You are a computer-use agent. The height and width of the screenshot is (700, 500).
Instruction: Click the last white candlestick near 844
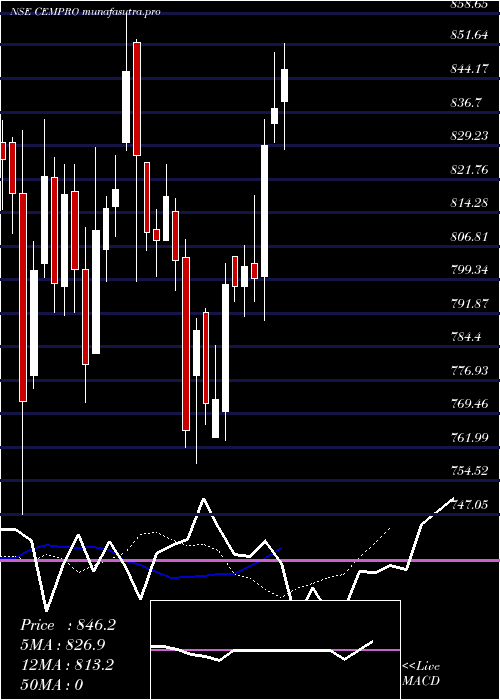(x=284, y=85)
